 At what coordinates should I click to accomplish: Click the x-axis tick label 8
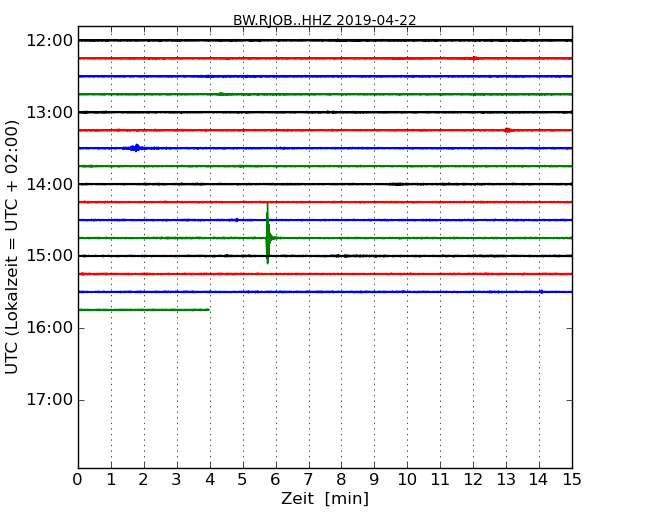(x=341, y=480)
